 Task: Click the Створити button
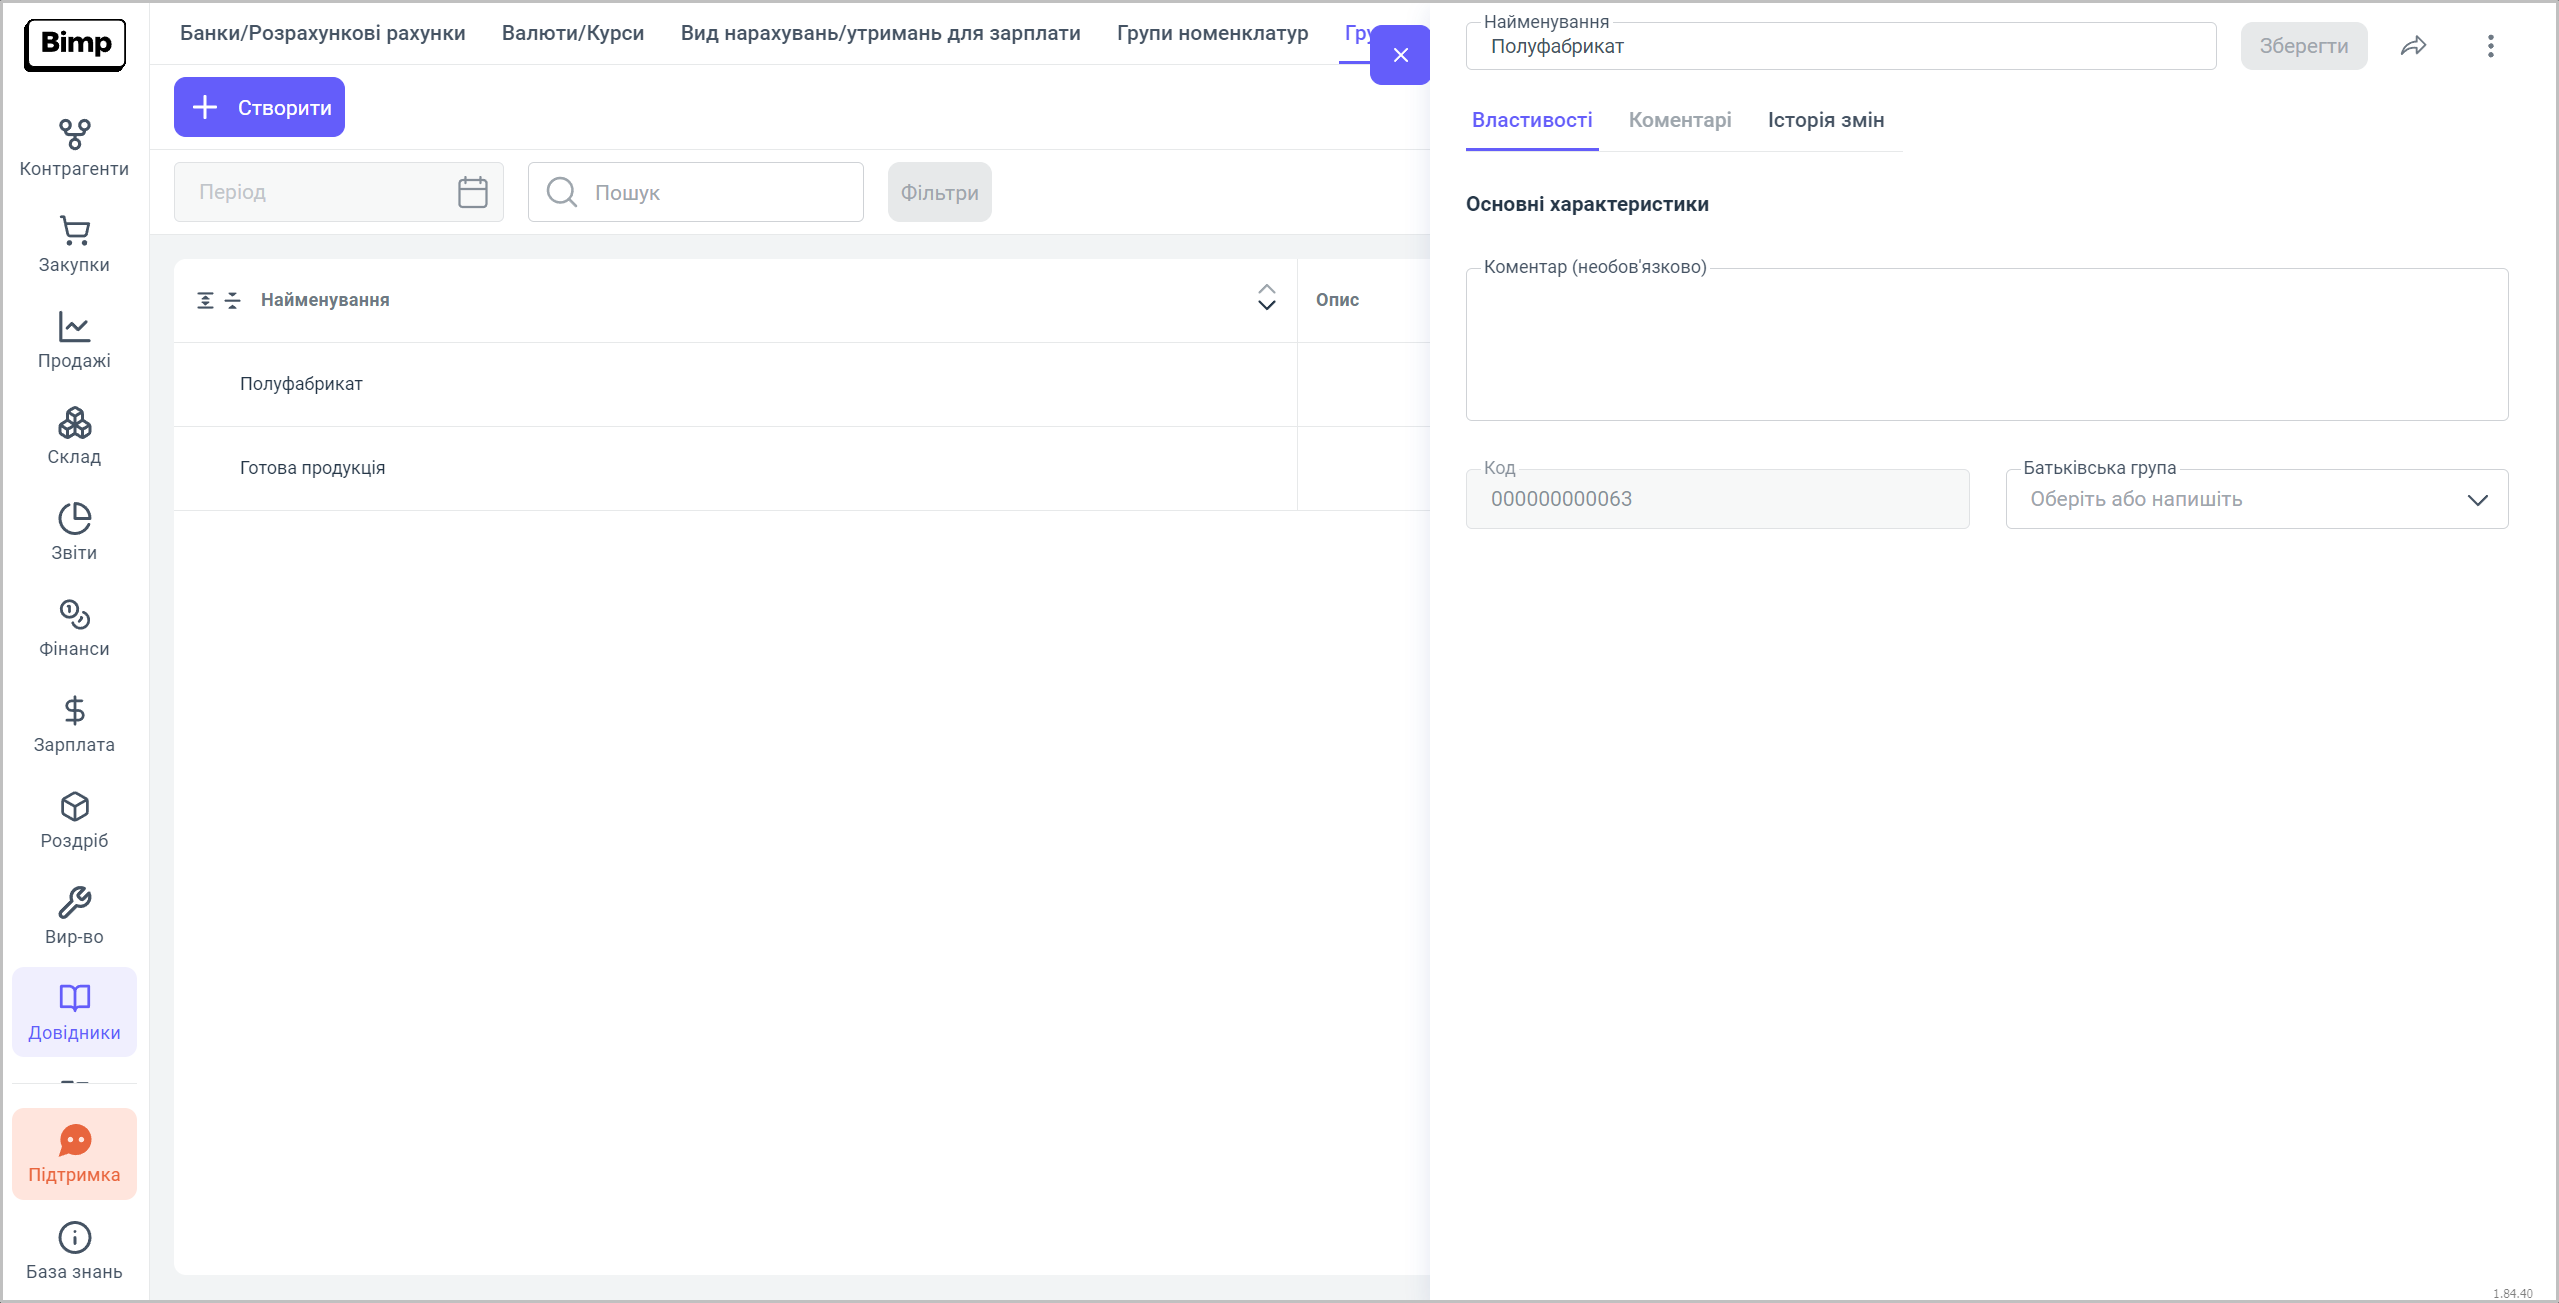click(x=259, y=107)
